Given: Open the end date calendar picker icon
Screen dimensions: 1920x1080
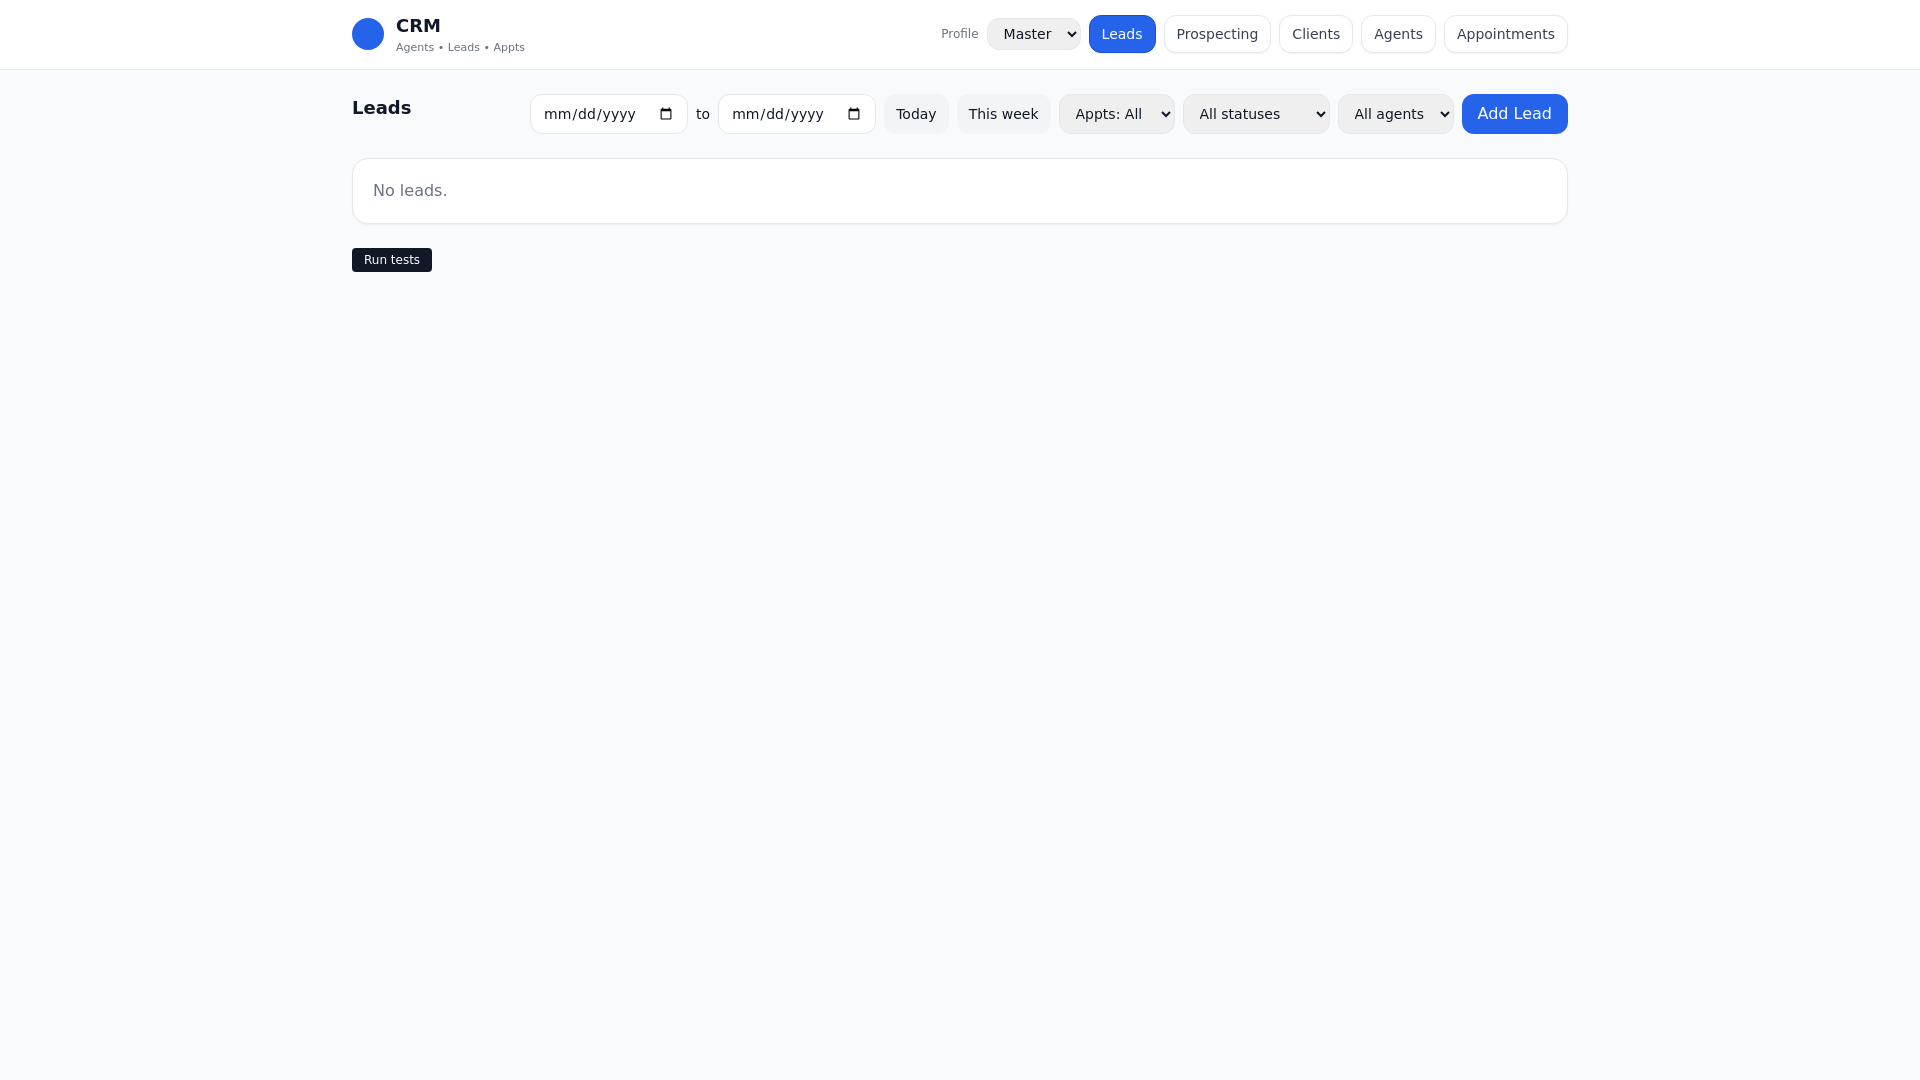Looking at the screenshot, I should point(854,114).
